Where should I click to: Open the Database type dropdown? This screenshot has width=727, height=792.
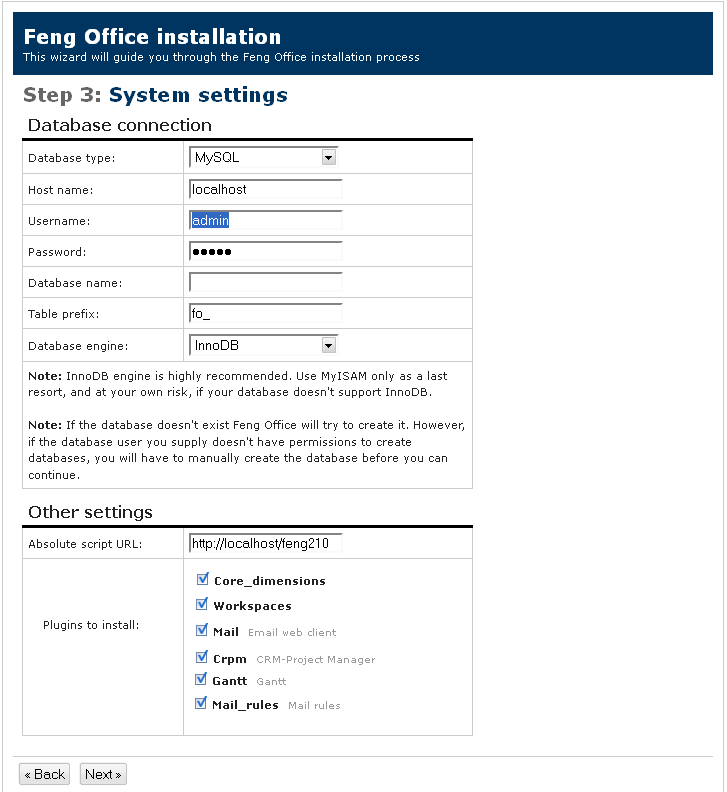pos(262,158)
